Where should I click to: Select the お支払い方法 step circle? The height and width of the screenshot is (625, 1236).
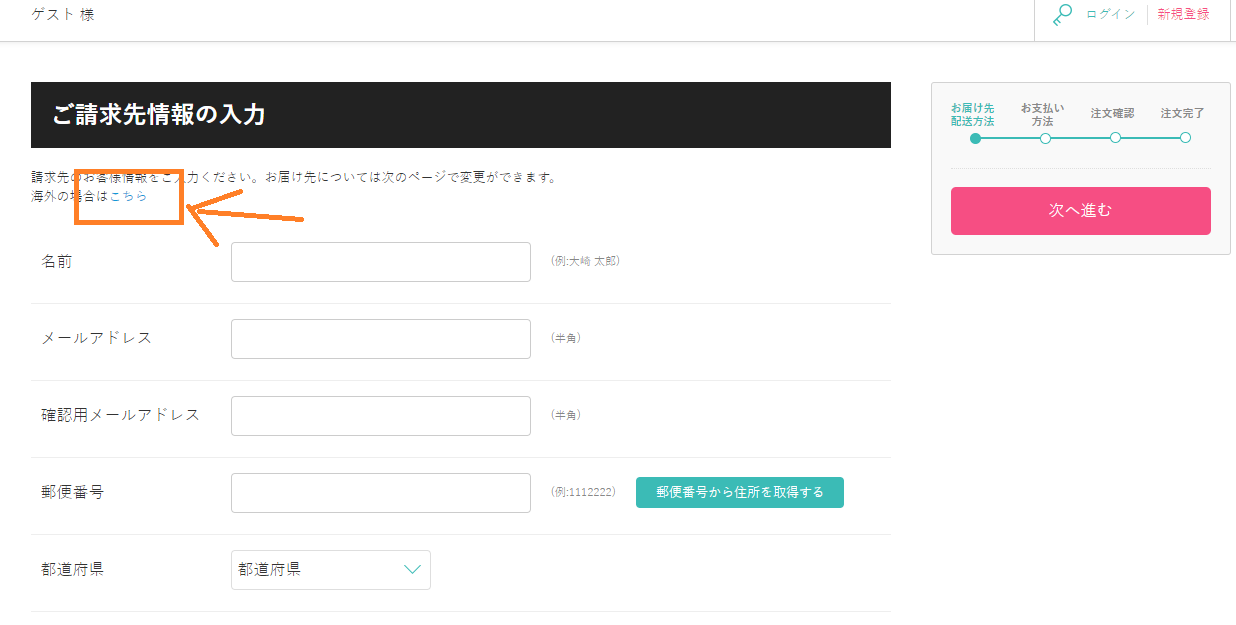click(x=1045, y=138)
